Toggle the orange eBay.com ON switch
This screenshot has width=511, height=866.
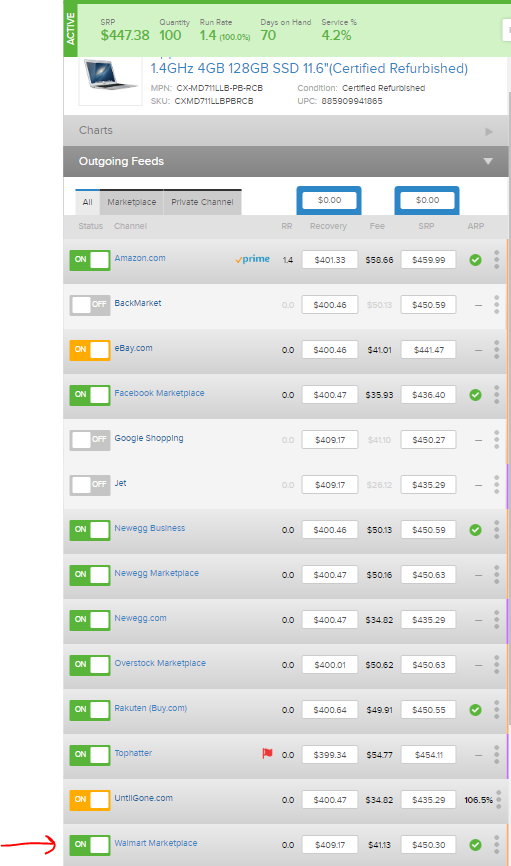90,350
